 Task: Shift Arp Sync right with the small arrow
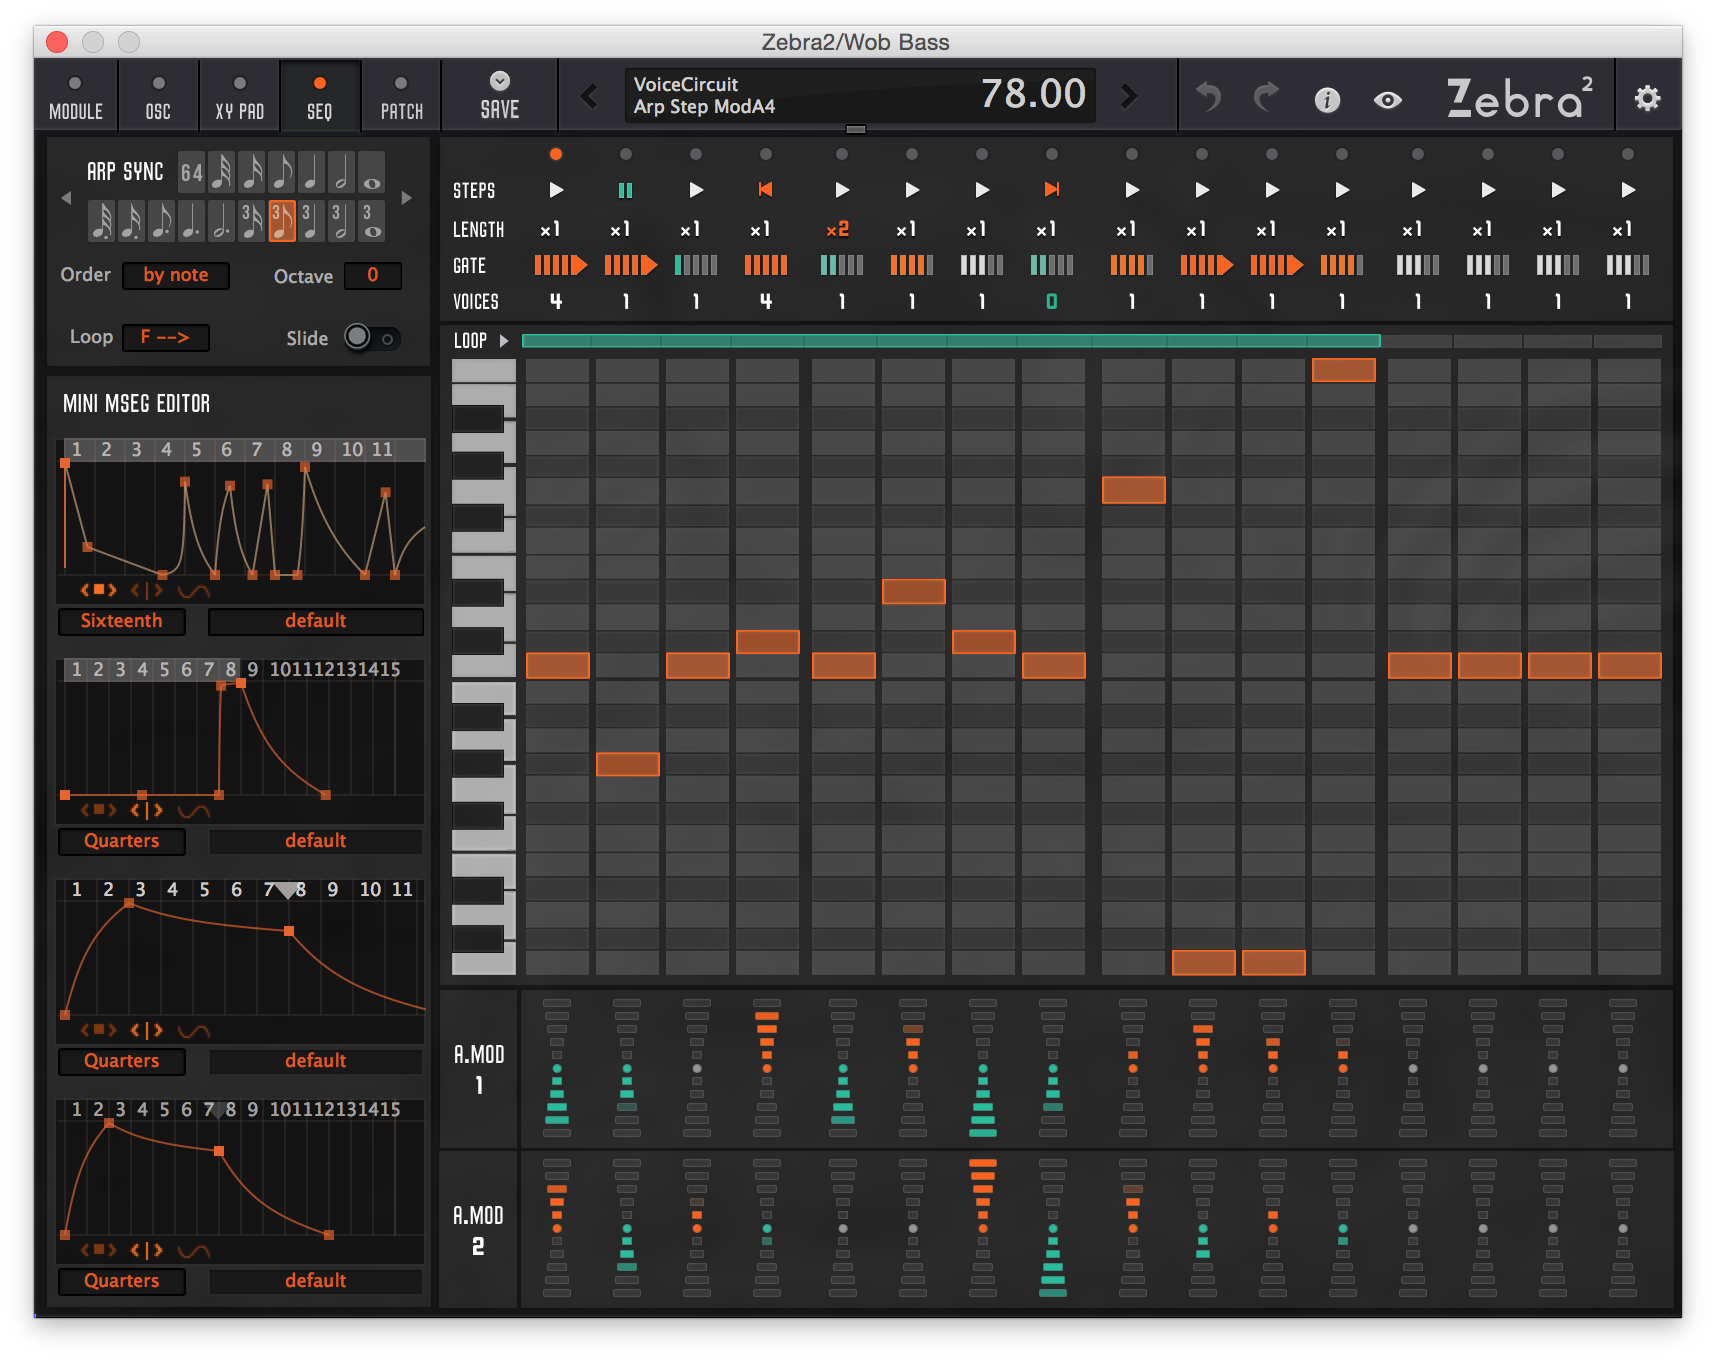coord(407,198)
